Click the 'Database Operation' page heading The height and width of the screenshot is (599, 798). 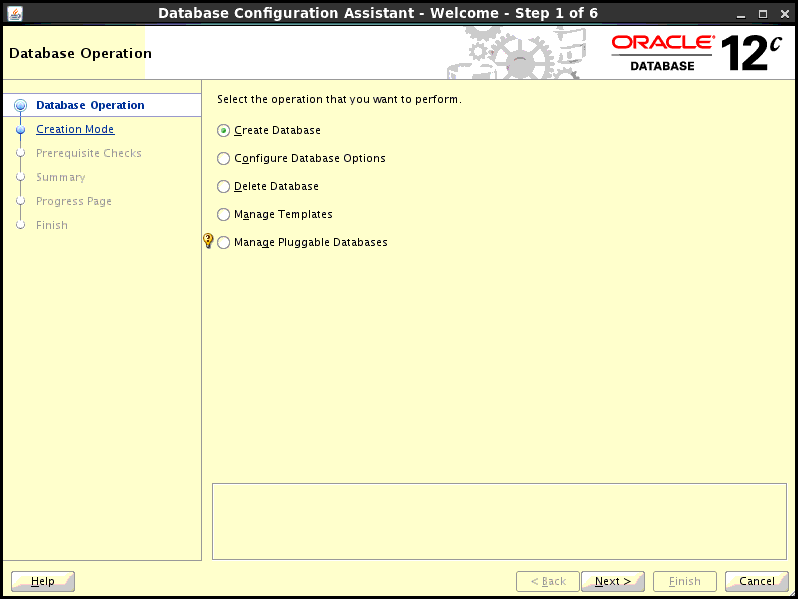click(x=80, y=53)
